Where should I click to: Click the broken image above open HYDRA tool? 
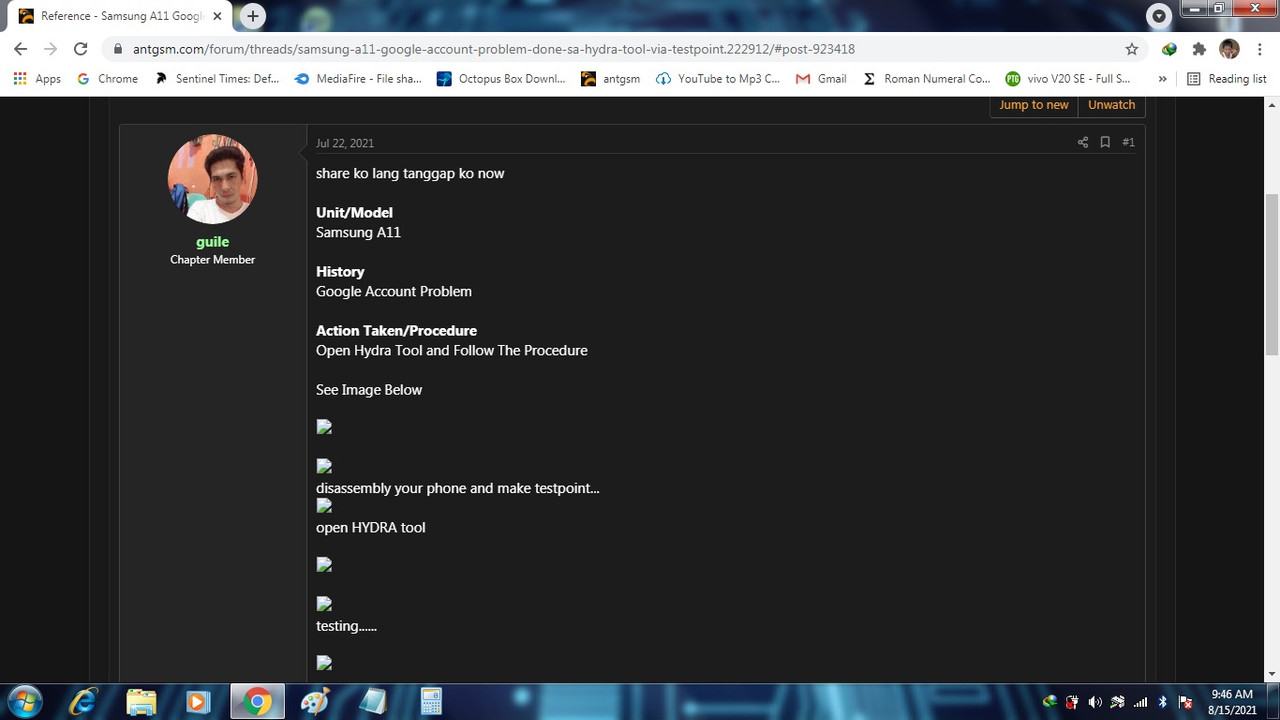(x=324, y=506)
